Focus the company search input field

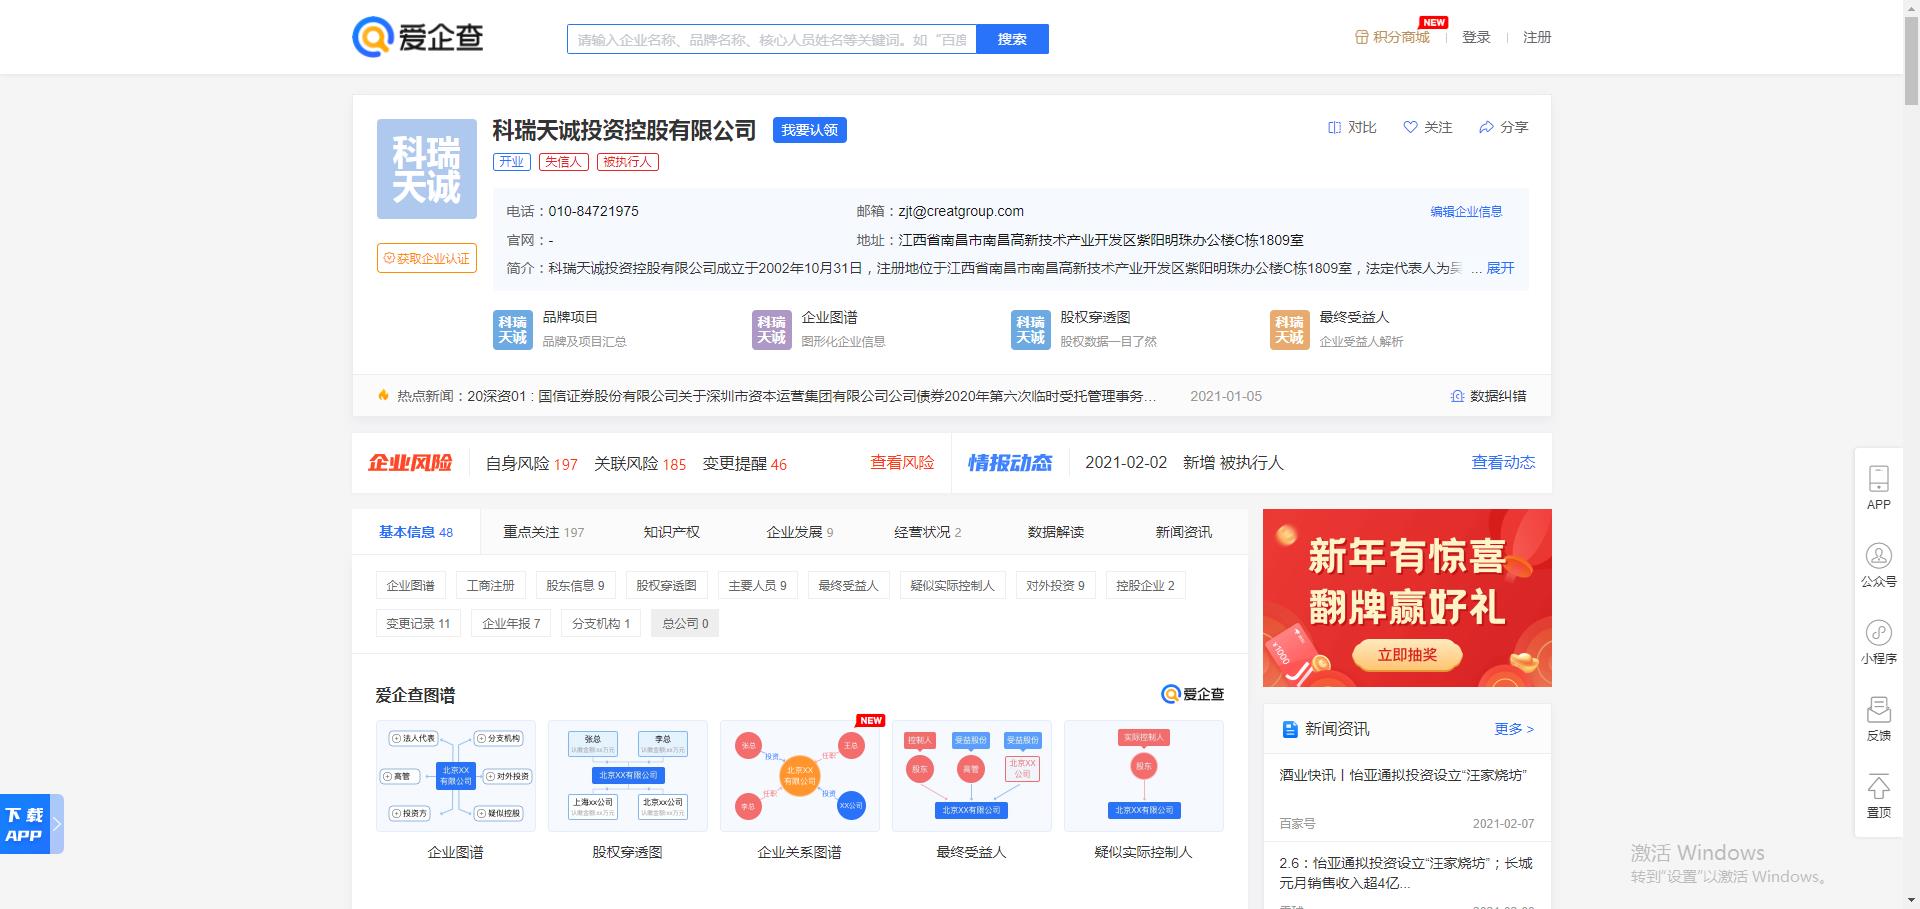[x=772, y=39]
